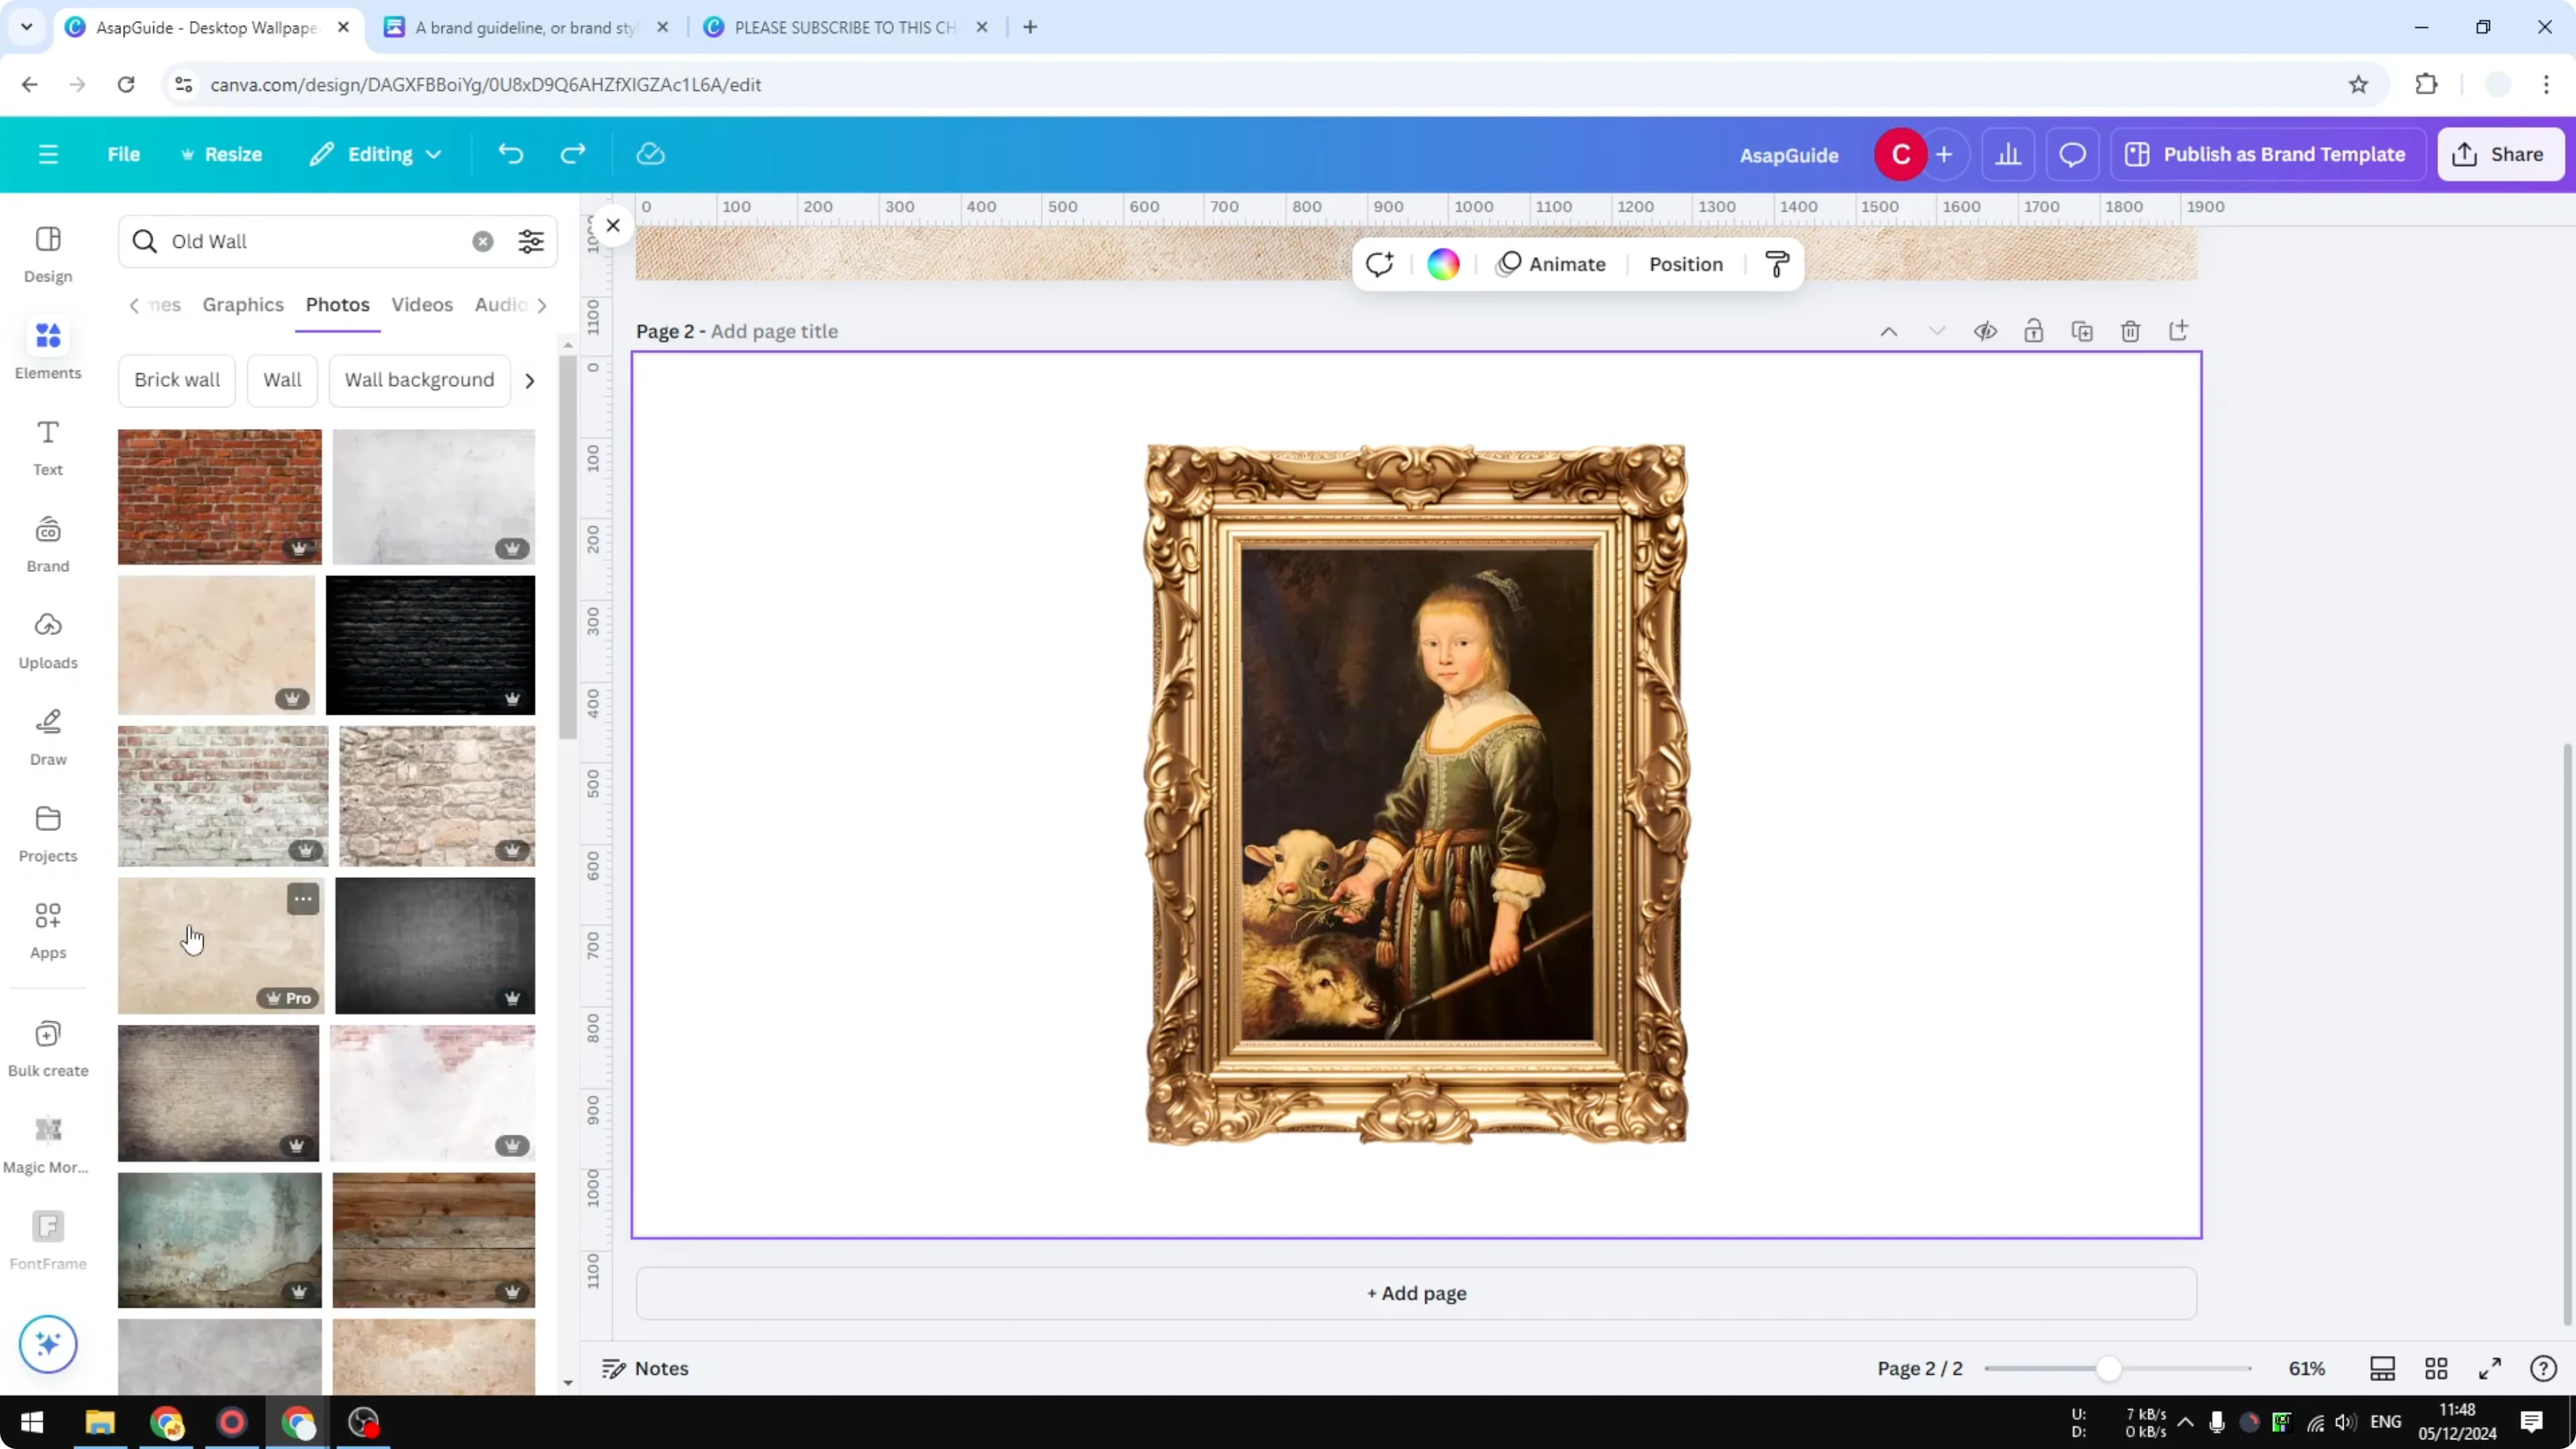
Task: Click Publish as Brand Template
Action: 2267,154
